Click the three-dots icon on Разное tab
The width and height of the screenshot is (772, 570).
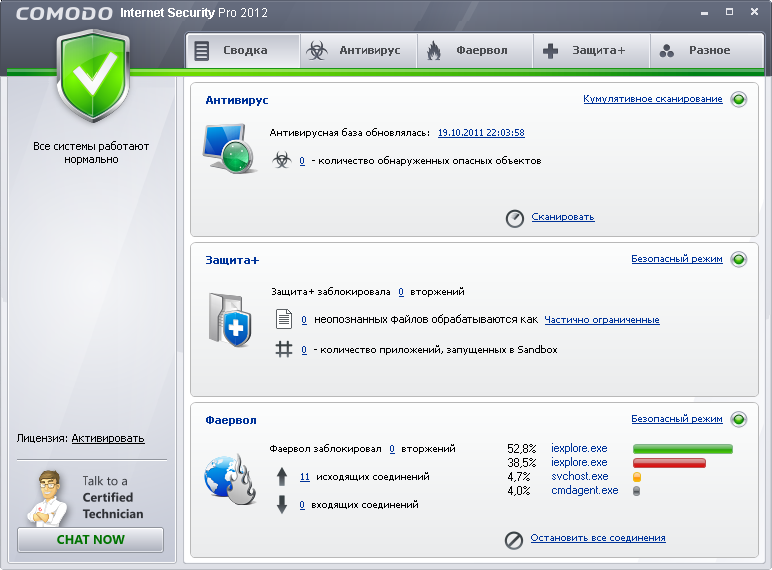click(667, 51)
